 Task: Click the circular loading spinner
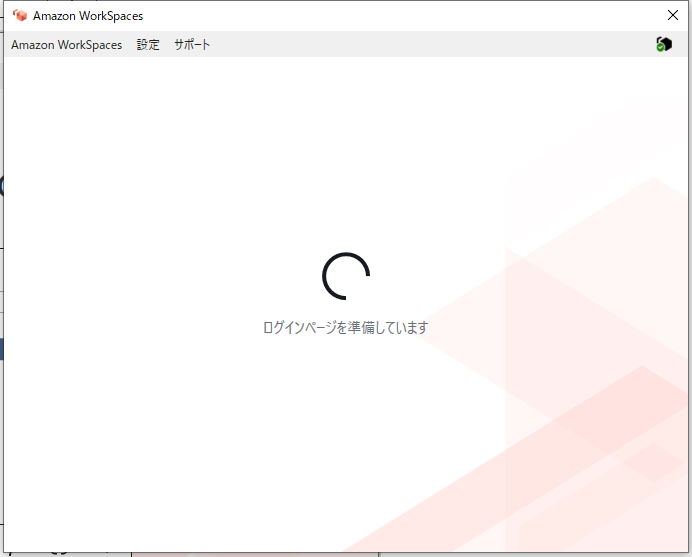click(346, 275)
